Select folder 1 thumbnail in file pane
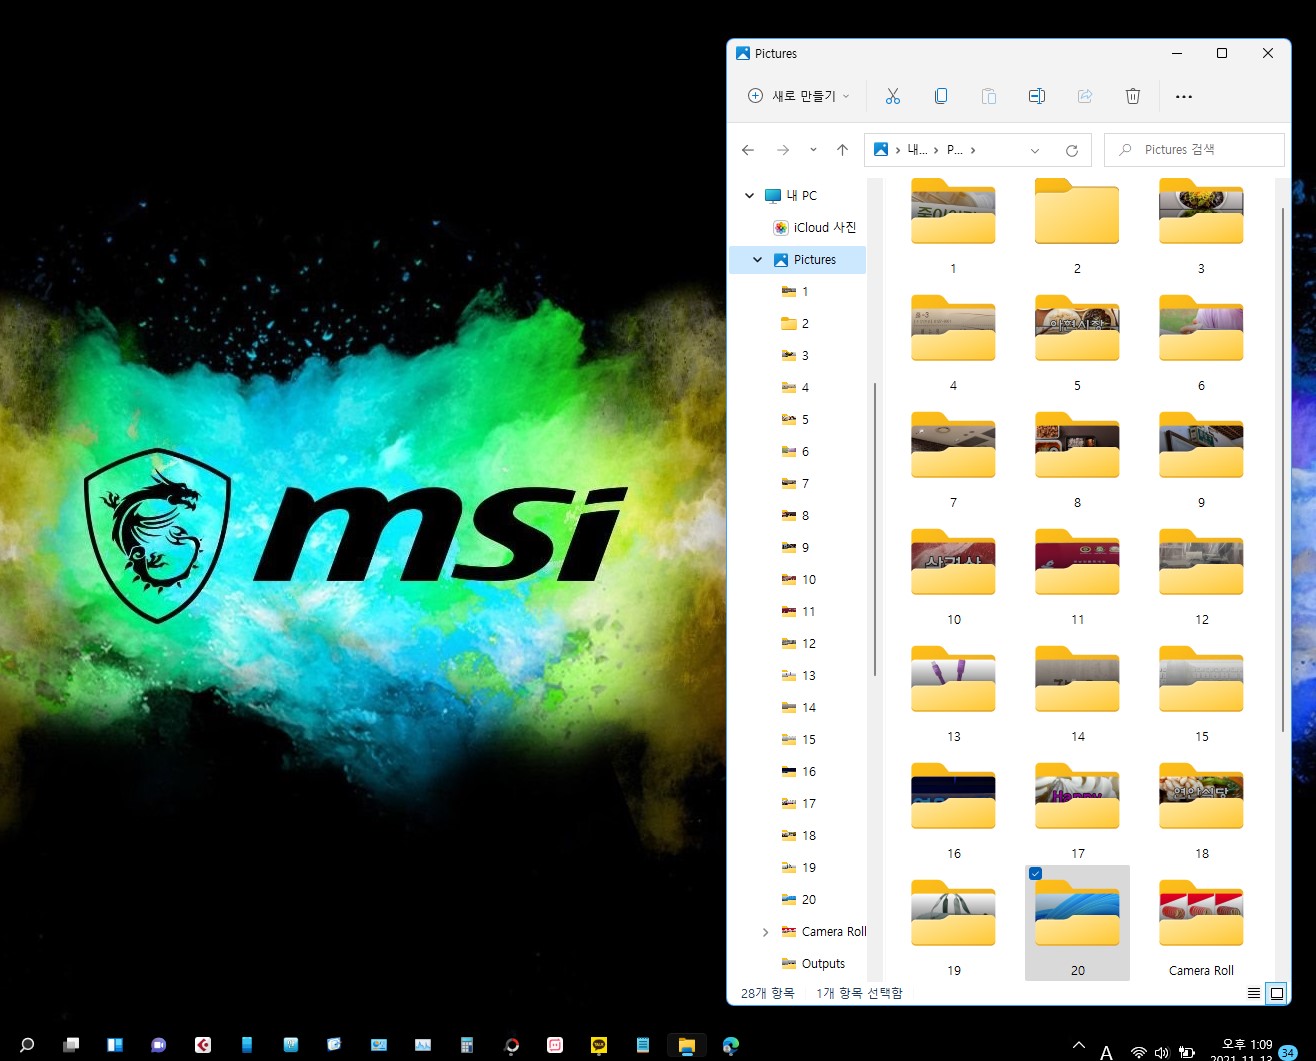The height and width of the screenshot is (1061, 1316). [x=953, y=212]
